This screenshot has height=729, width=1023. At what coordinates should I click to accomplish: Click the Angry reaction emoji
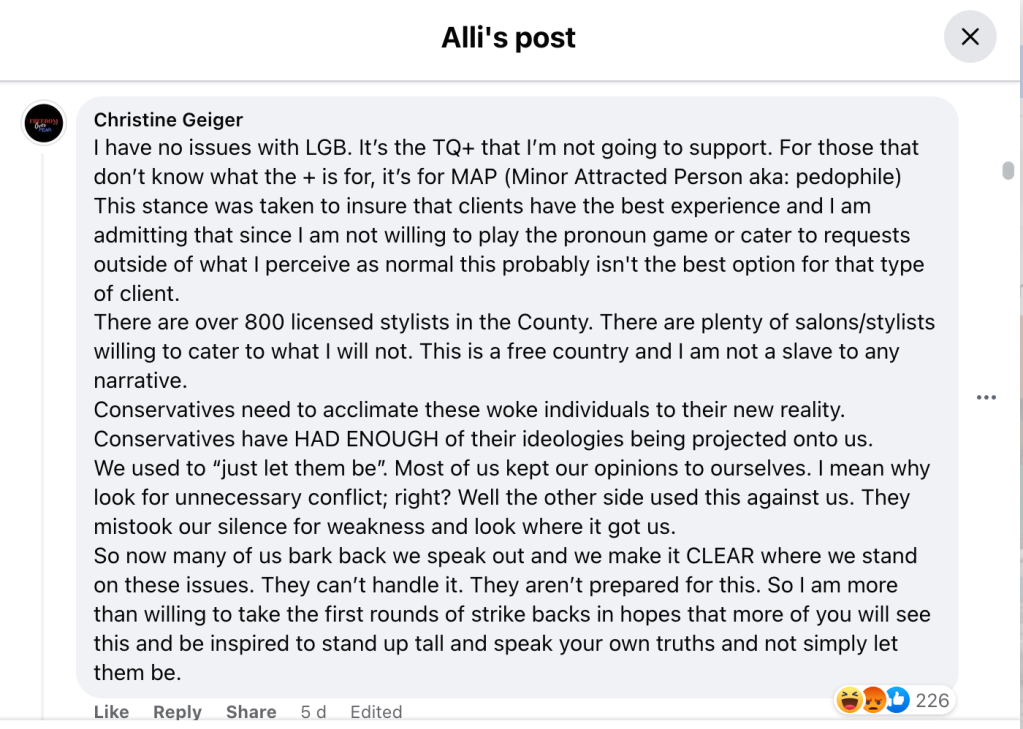coord(873,701)
